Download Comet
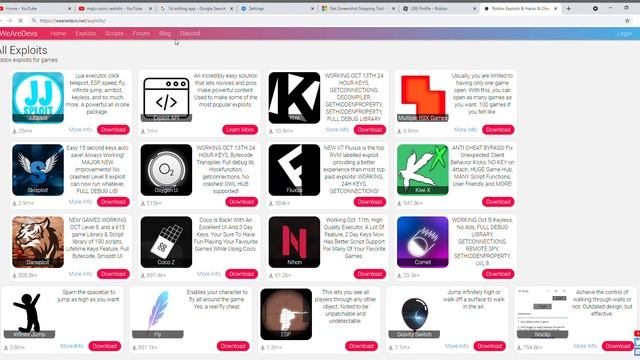This screenshot has width=640, height=360. [498, 274]
